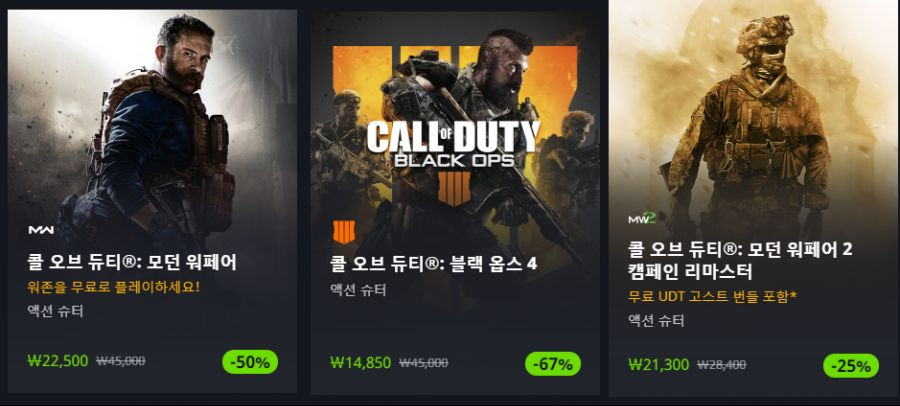Viewport: 900px width, 406px height.
Task: Click the Call of Duty Black Ops logo art
Action: (x=453, y=144)
